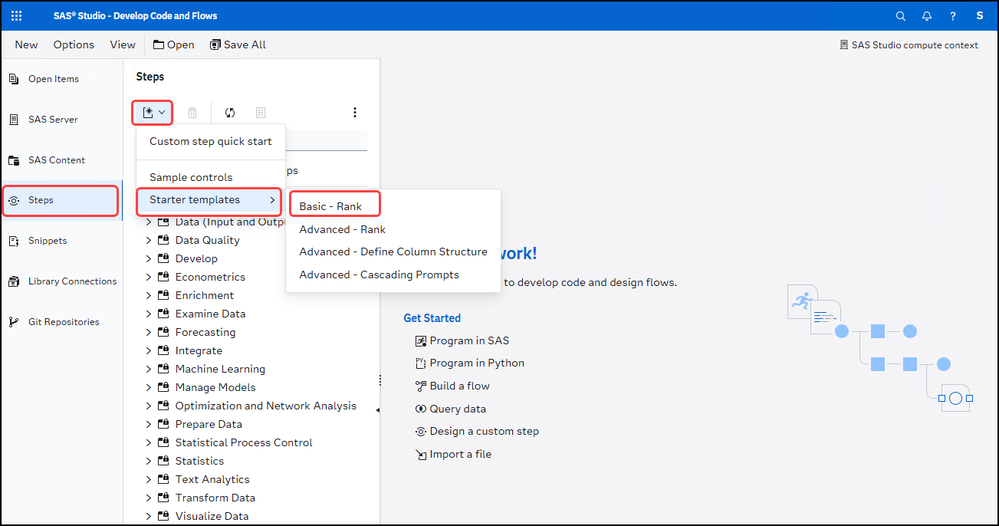Click the Save All button
Image resolution: width=999 pixels, height=526 pixels.
click(x=238, y=45)
